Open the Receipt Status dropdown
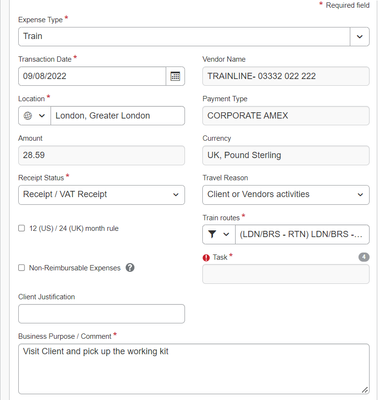This screenshot has height=400, width=383. (x=101, y=195)
